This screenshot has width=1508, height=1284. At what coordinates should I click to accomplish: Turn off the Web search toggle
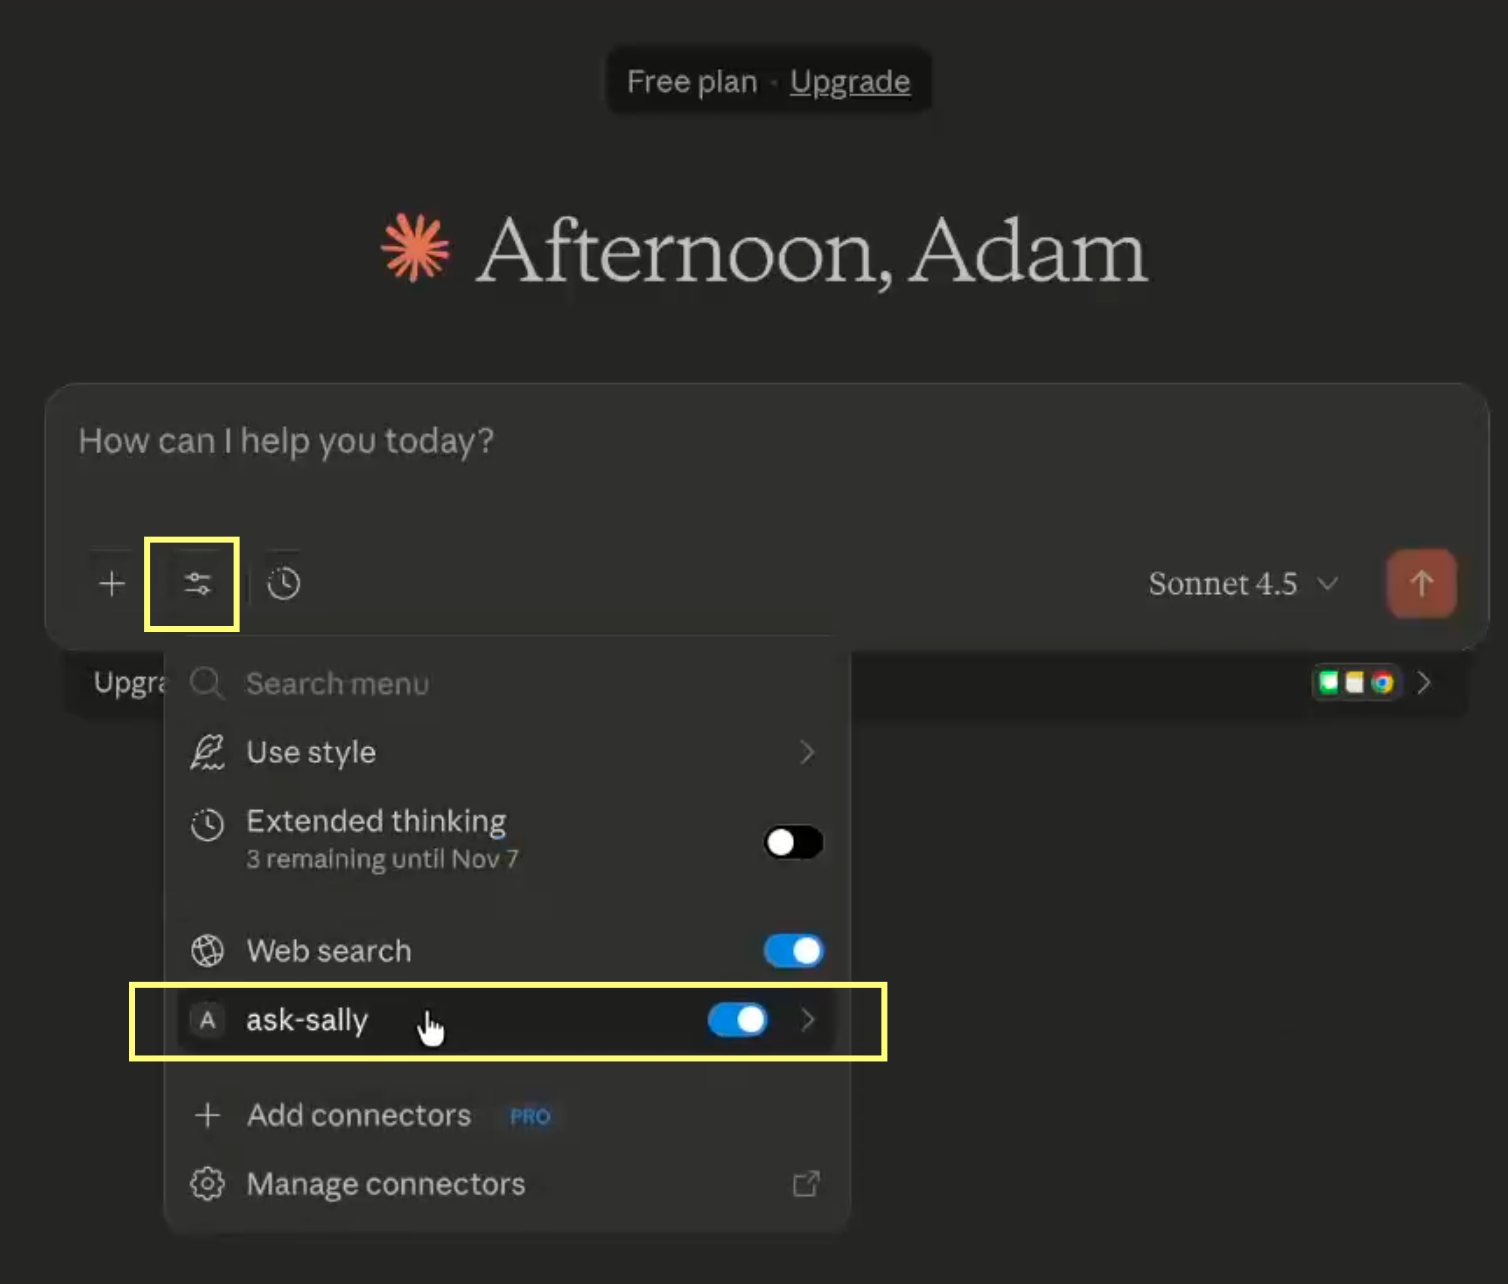(x=793, y=950)
